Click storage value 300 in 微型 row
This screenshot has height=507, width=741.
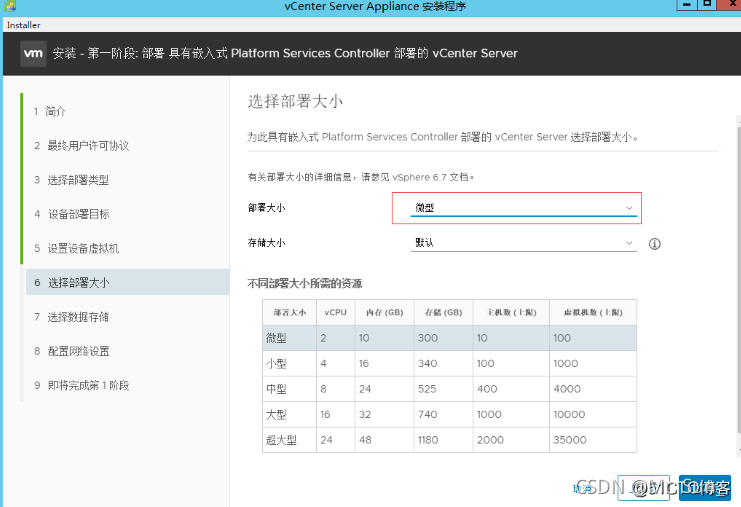[x=428, y=338]
